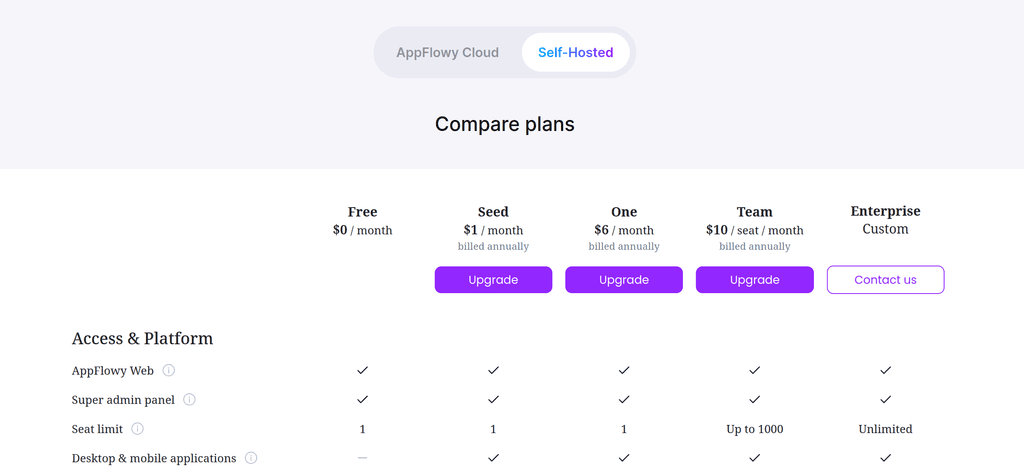
Task: Switch to the AppFlowy Cloud tab
Action: point(447,53)
